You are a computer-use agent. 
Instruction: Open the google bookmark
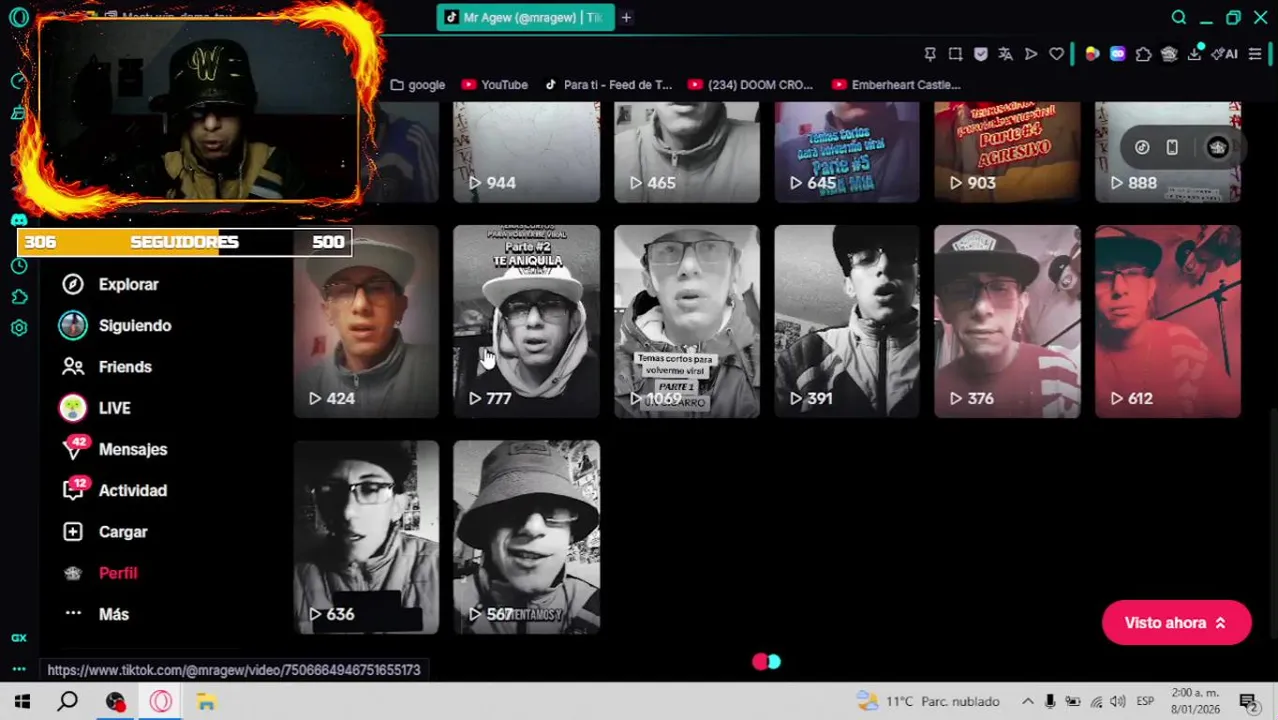tap(417, 85)
